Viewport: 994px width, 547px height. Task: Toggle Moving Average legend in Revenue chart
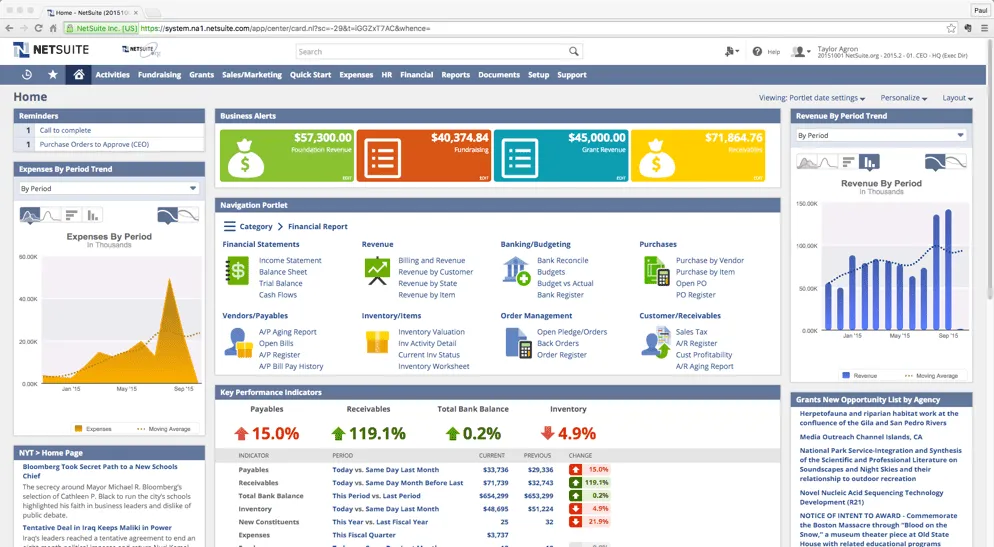(931, 376)
